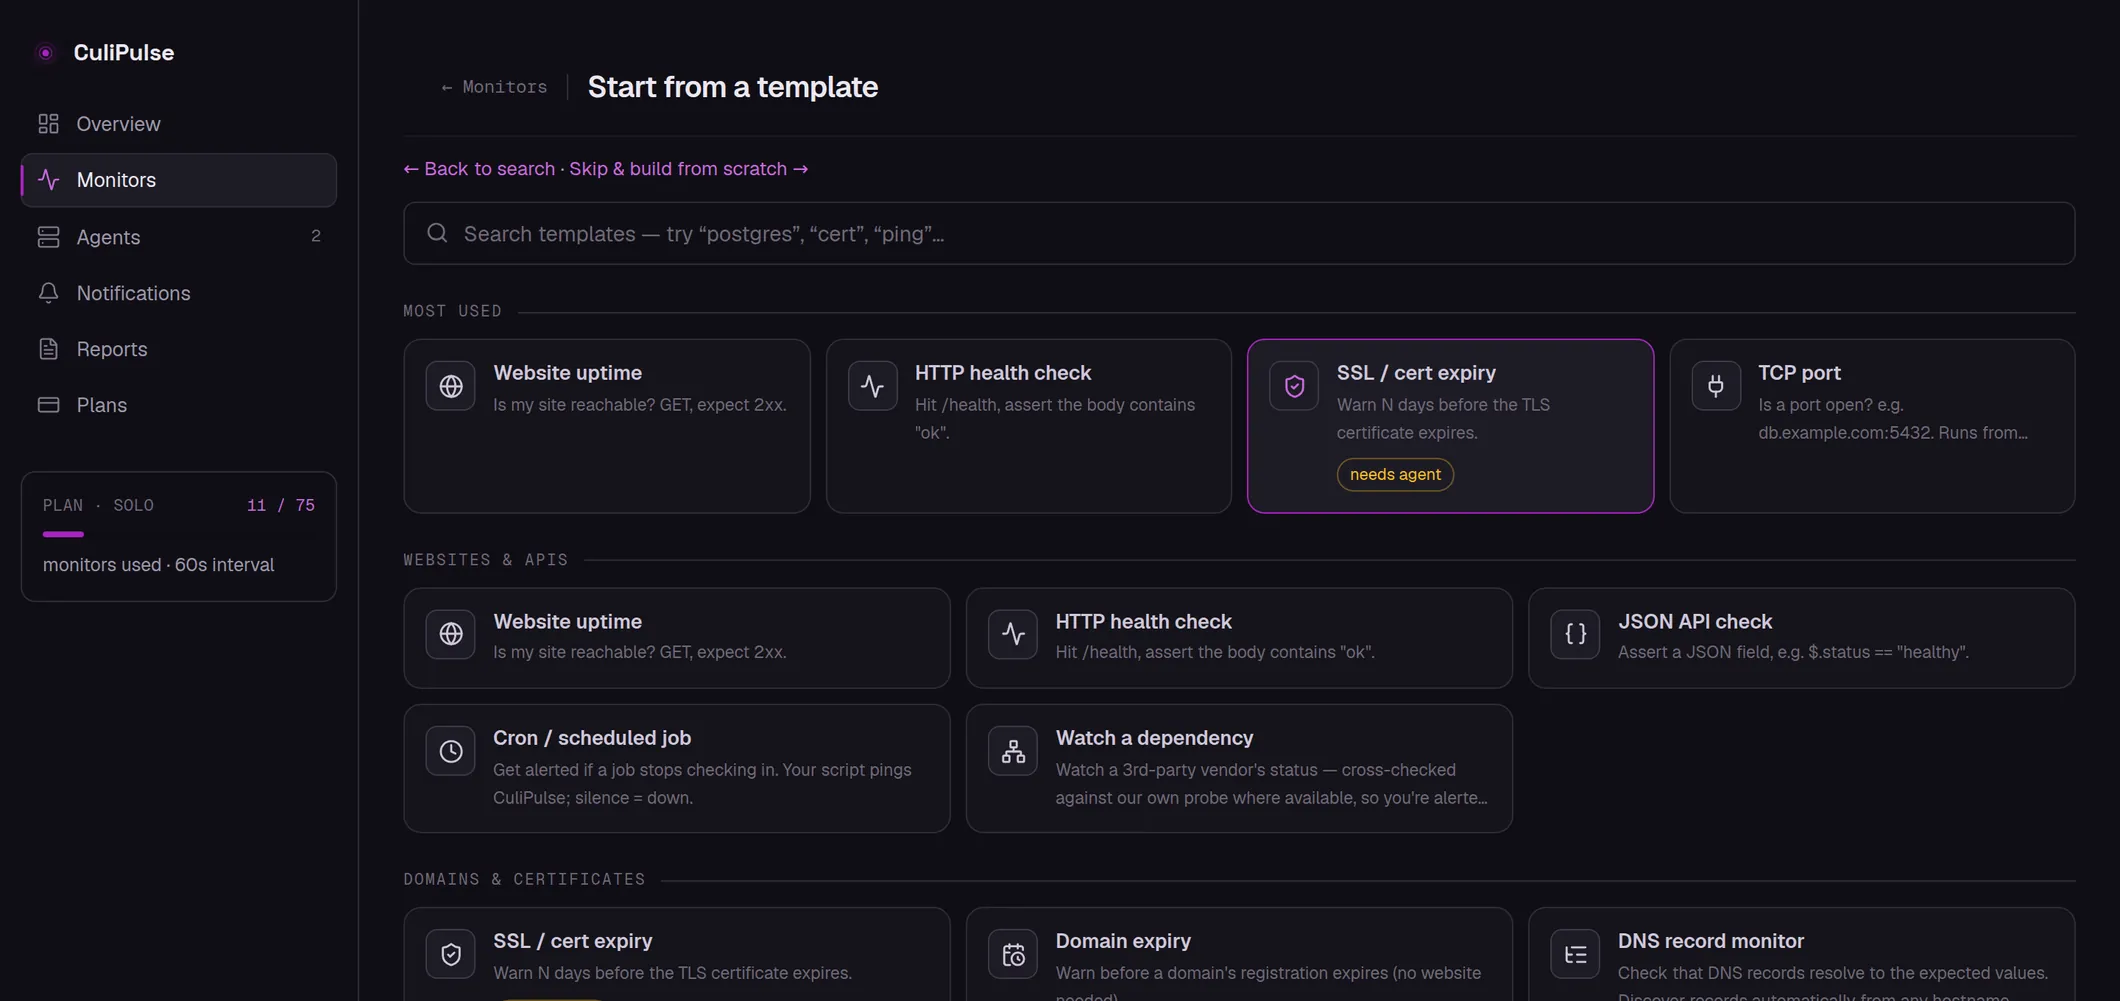Click the plug icon on TCP port card
Screen dimensions: 2120x1001
point(1716,386)
